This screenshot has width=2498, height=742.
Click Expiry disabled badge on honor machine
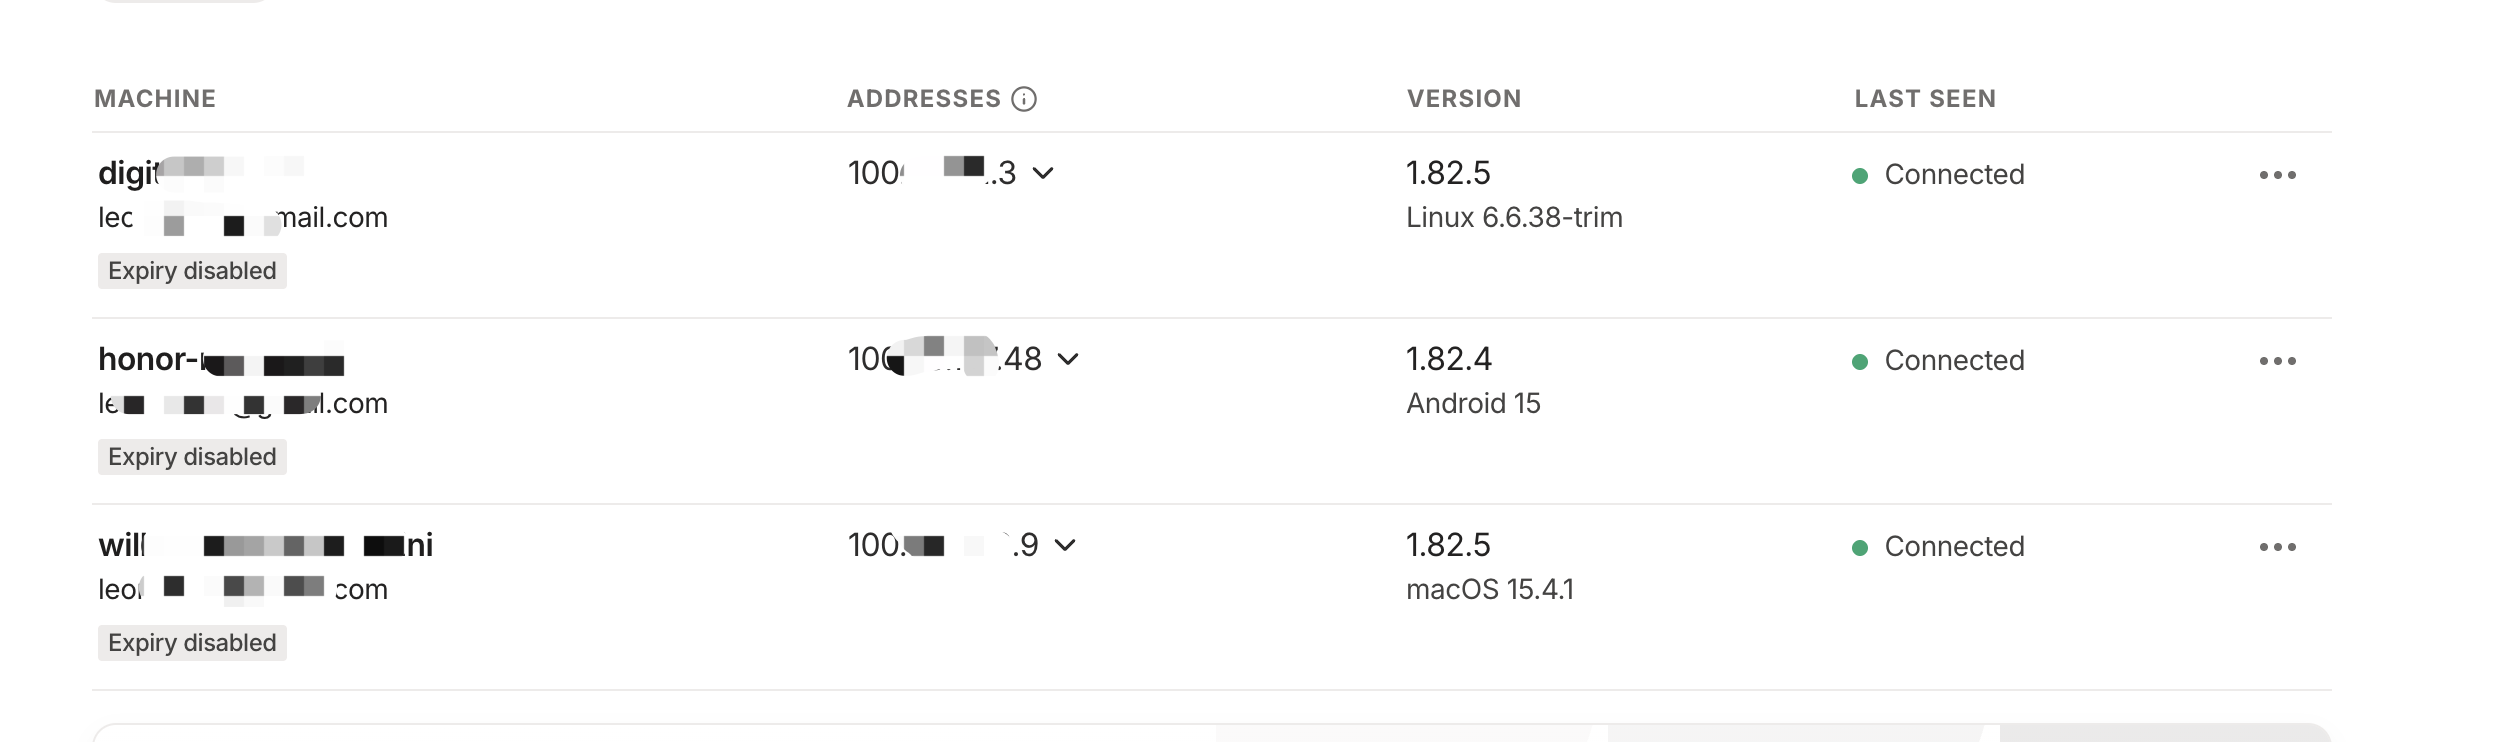tap(192, 457)
